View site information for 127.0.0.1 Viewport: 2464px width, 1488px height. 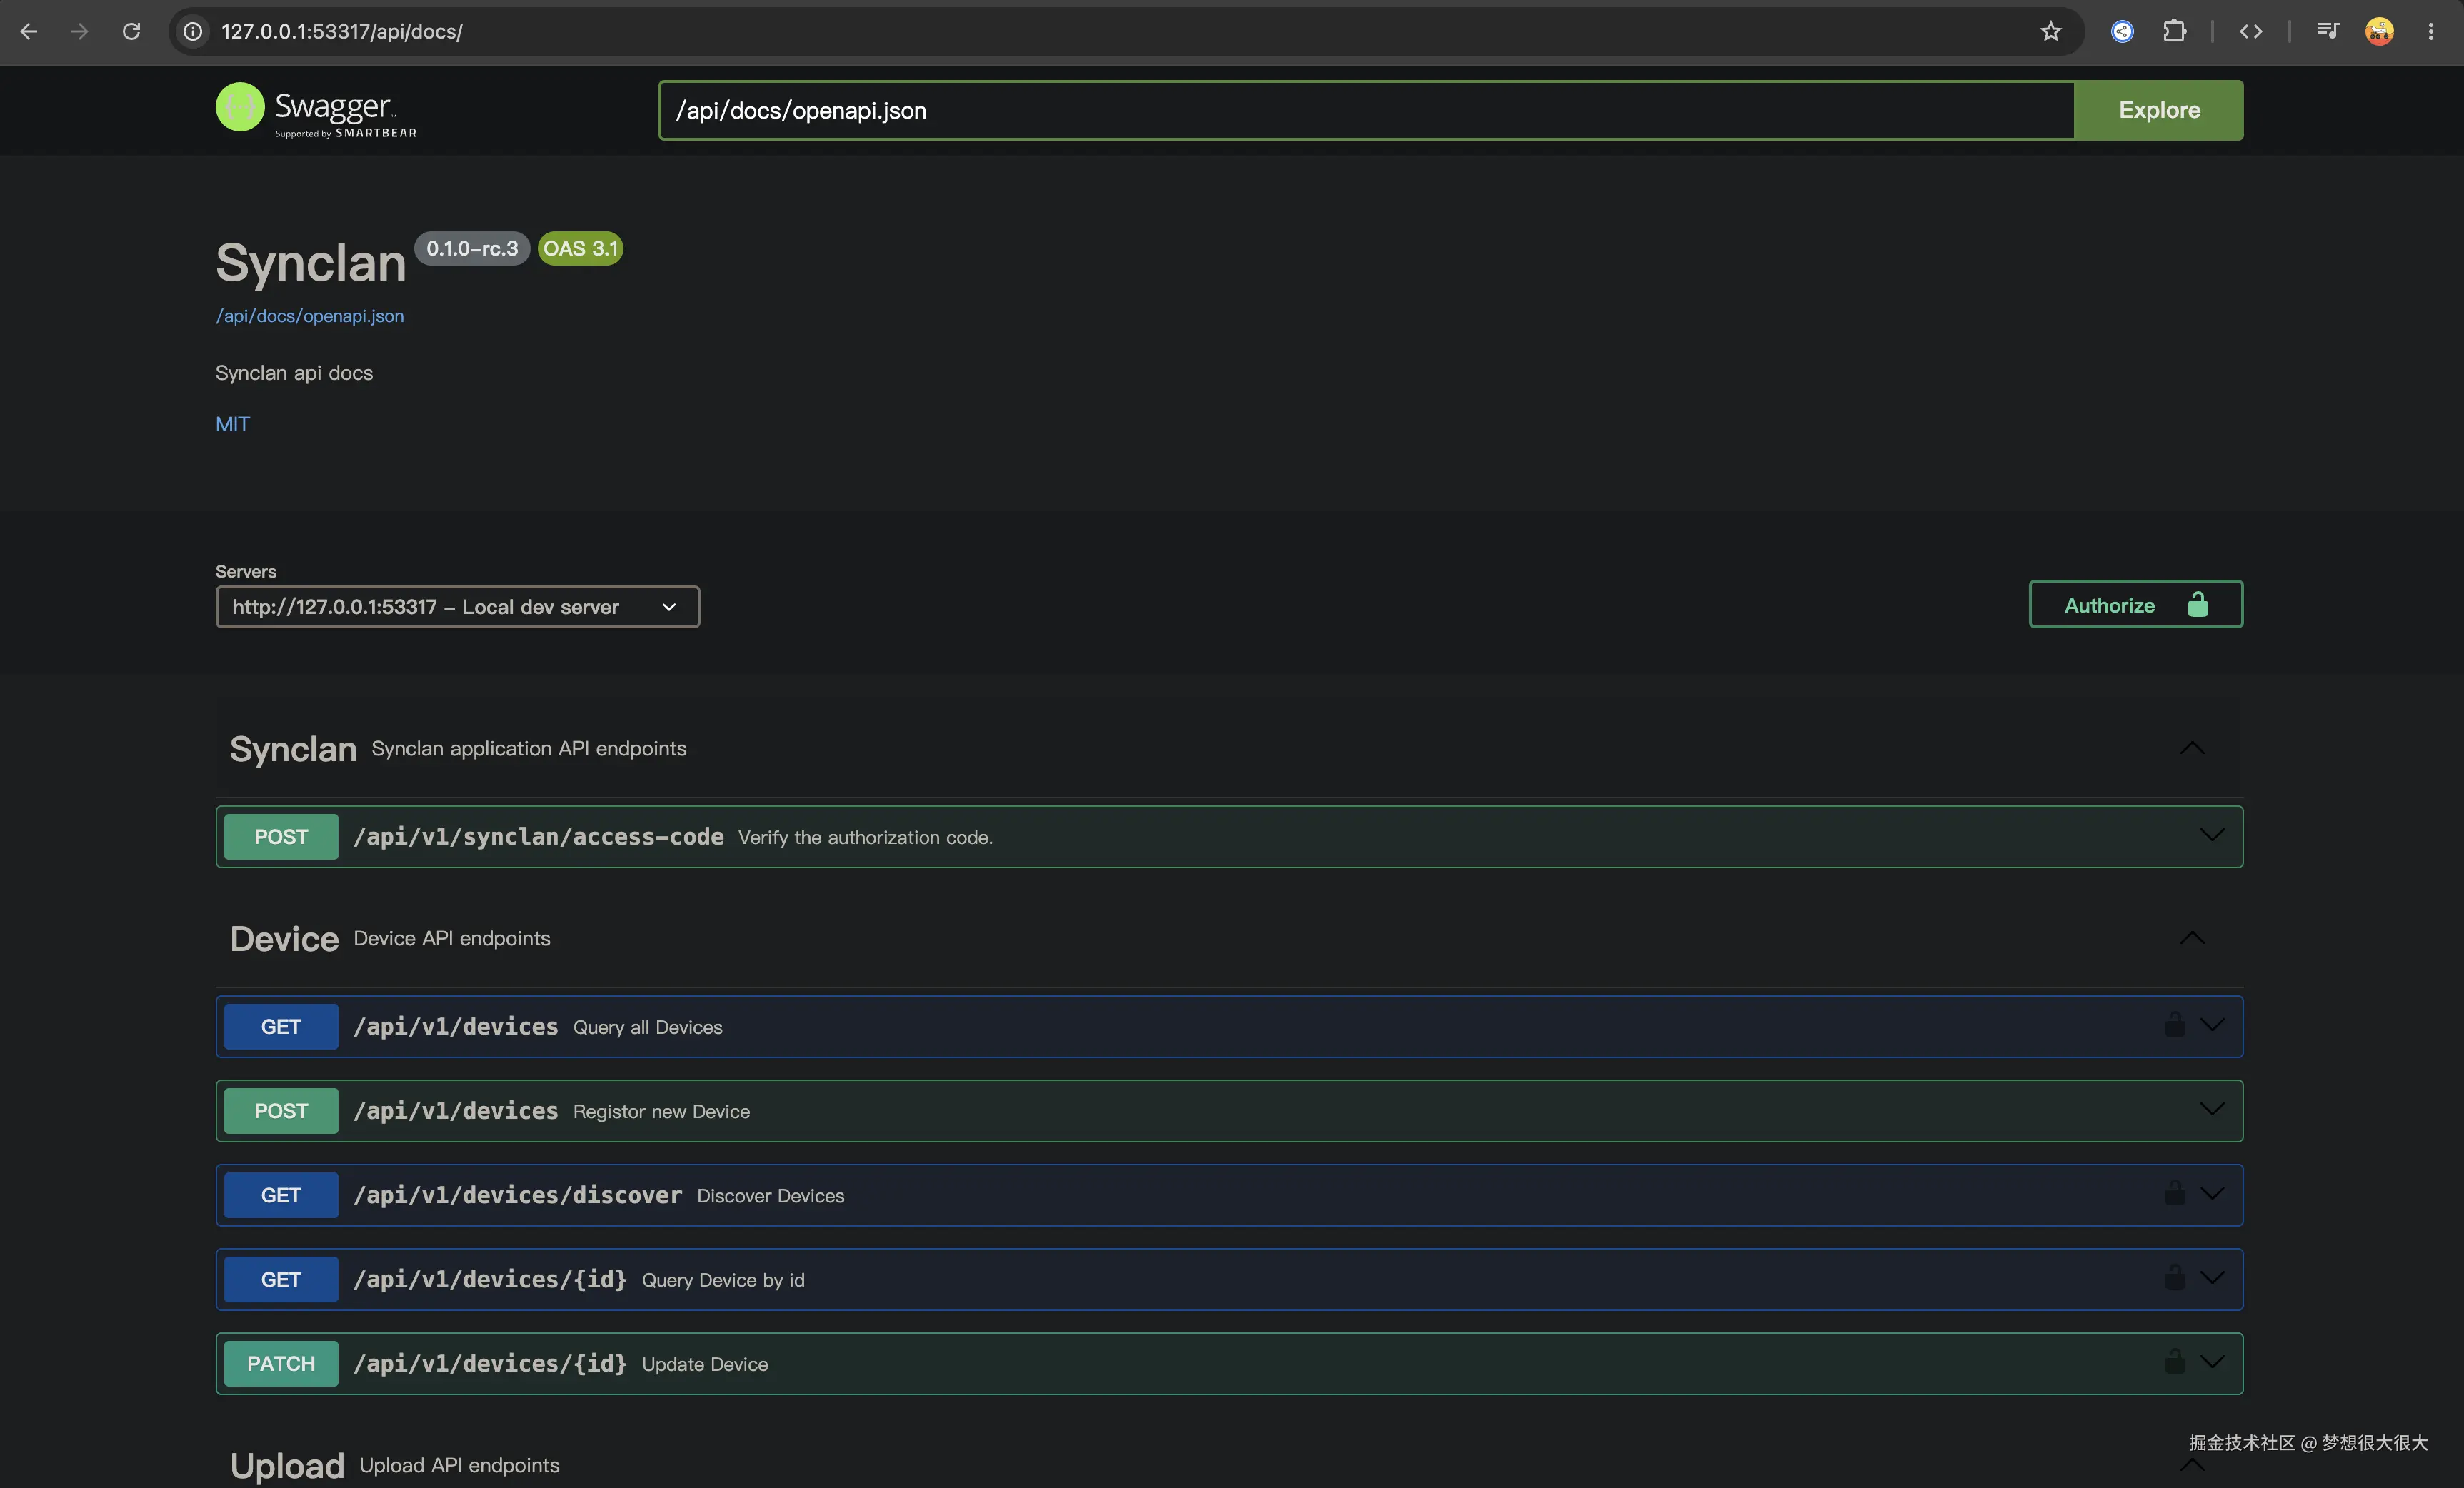click(193, 31)
